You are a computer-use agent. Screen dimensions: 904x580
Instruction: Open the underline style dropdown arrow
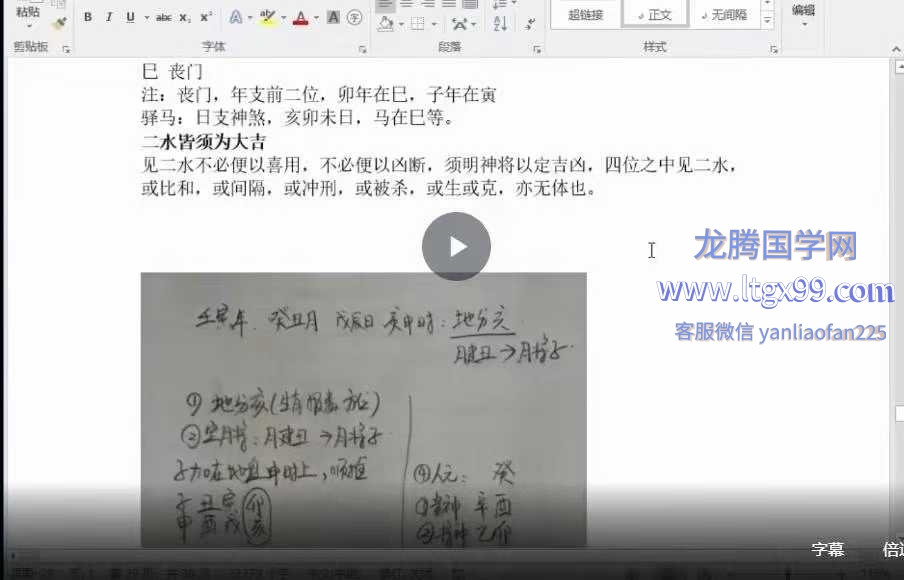(146, 18)
